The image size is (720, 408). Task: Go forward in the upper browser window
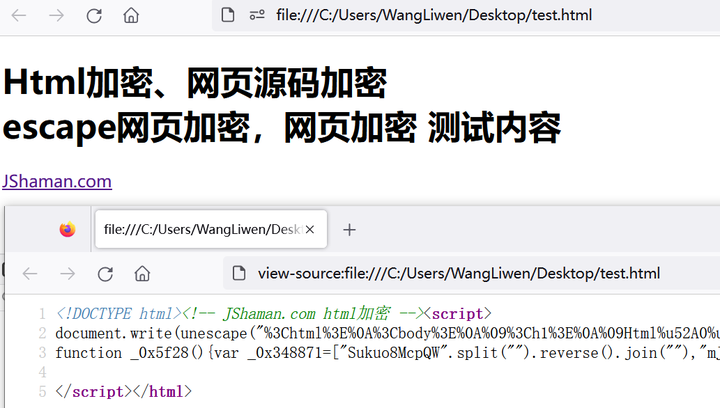[56, 16]
